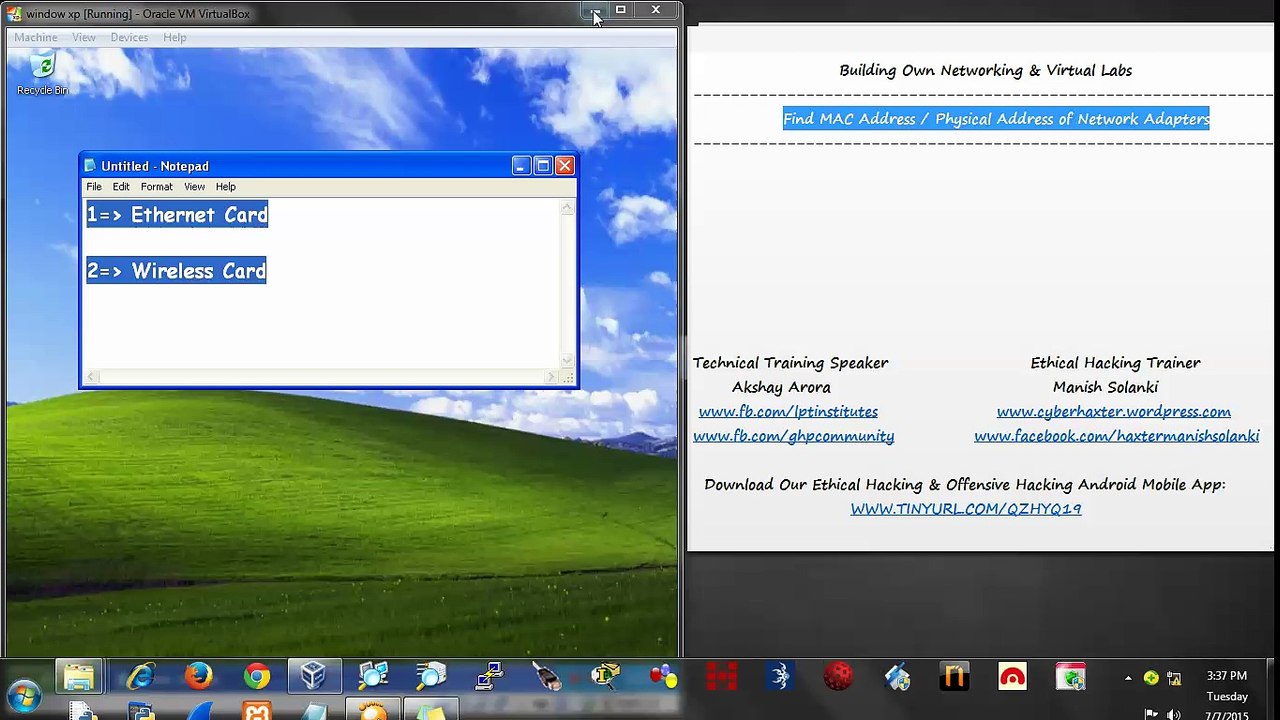Screen dimensions: 1280x720
Task: Click the highlighted 'Find MAC Address' heading
Action: click(x=996, y=119)
